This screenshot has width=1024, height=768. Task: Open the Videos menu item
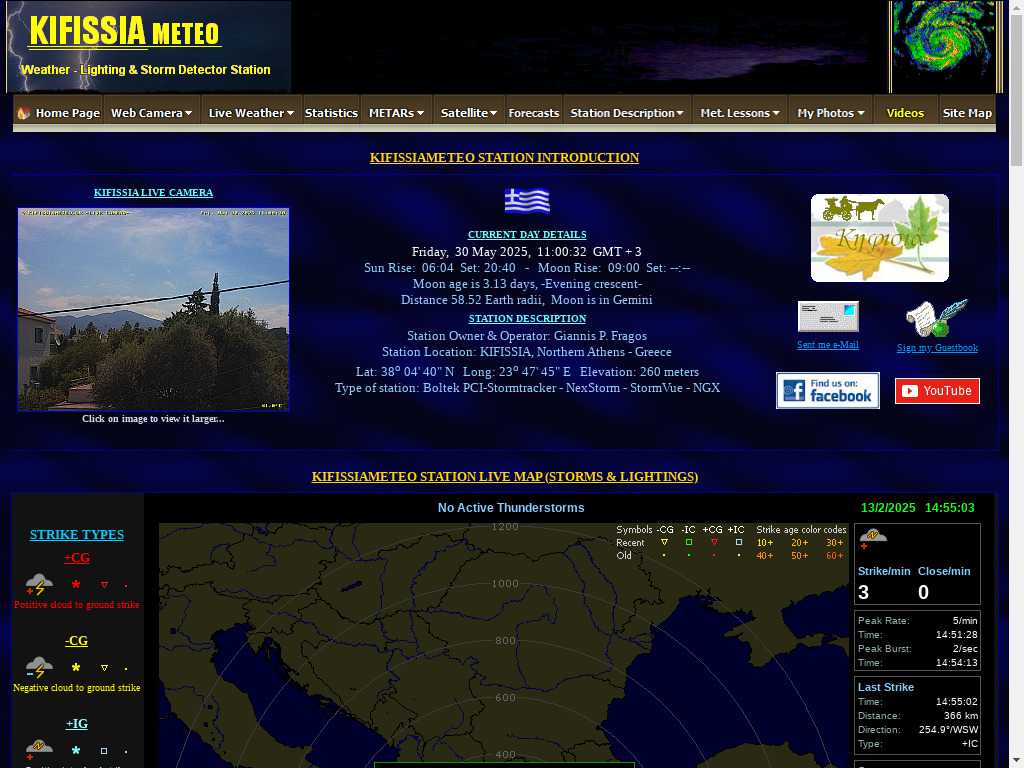905,113
